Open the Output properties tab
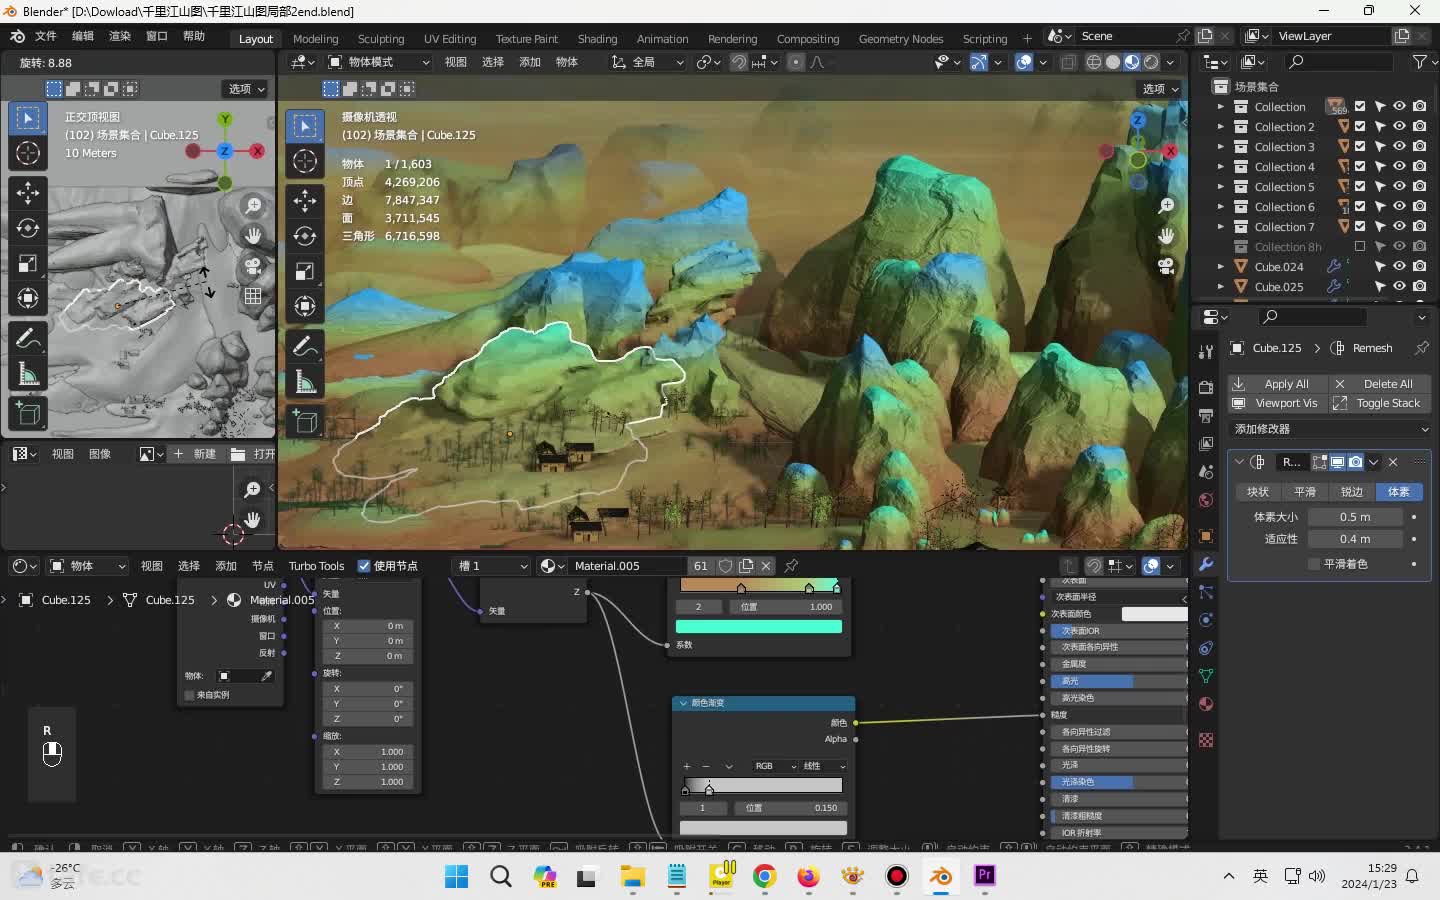Screen dimensions: 1440x900 click(1206, 415)
